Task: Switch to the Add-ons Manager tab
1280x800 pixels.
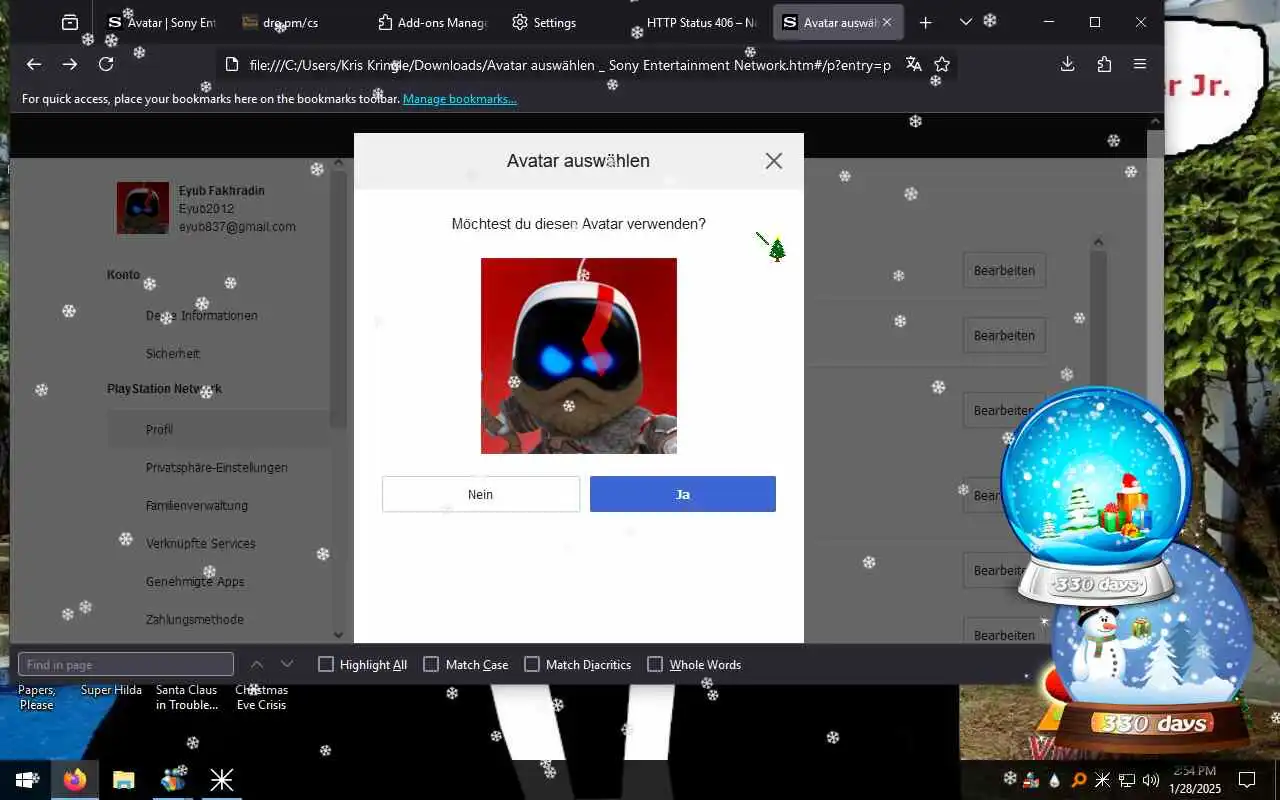Action: pos(432,22)
